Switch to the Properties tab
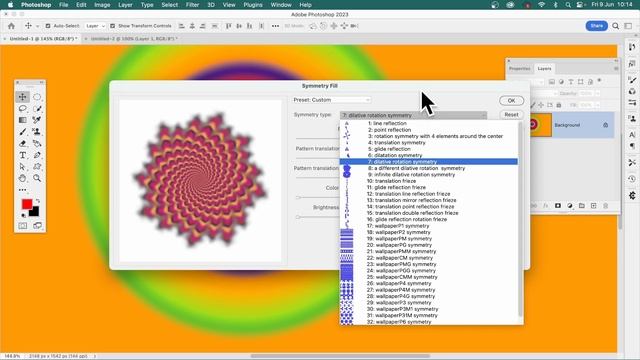 pyautogui.click(x=519, y=69)
